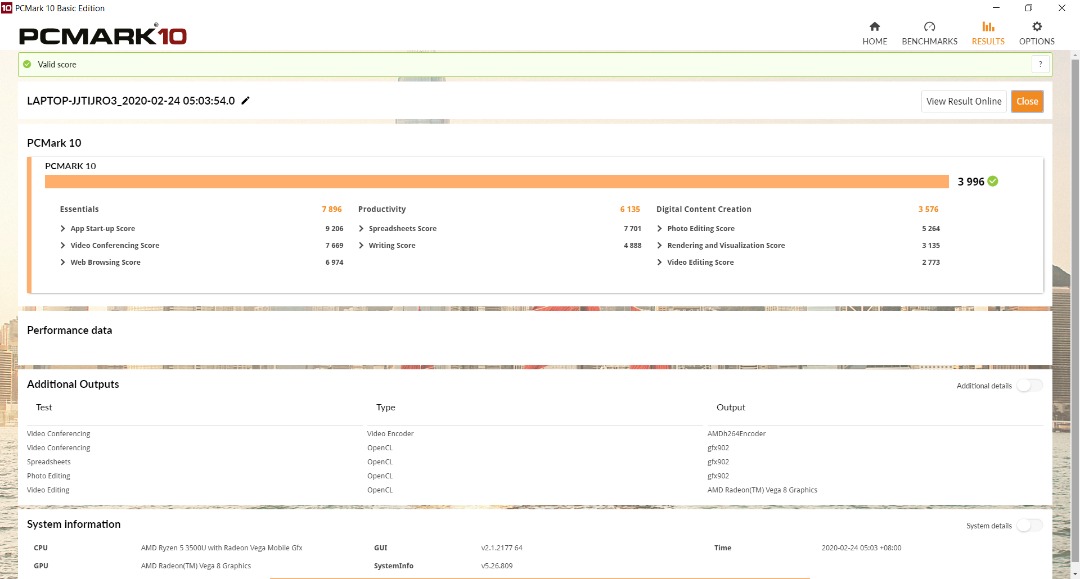The height and width of the screenshot is (579, 1080).
Task: Click the Essentials score 7 896
Action: click(331, 209)
